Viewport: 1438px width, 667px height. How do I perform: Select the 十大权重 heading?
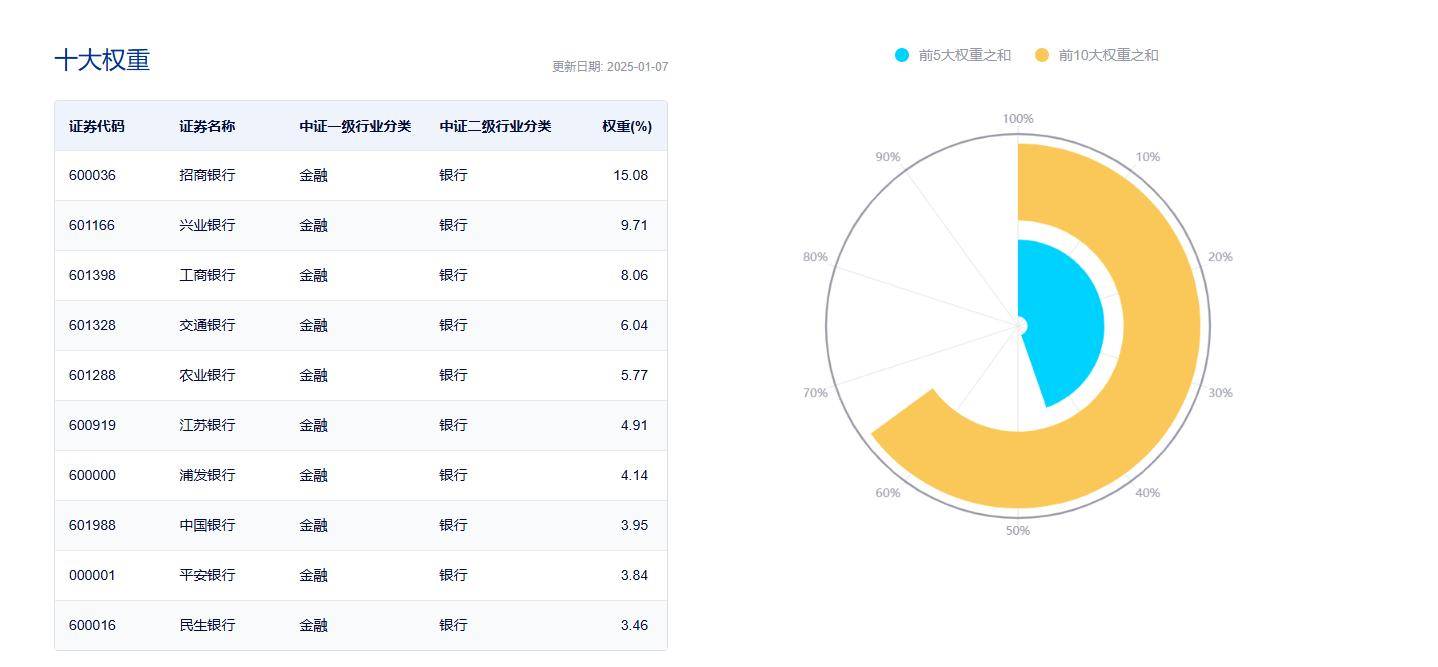click(102, 60)
